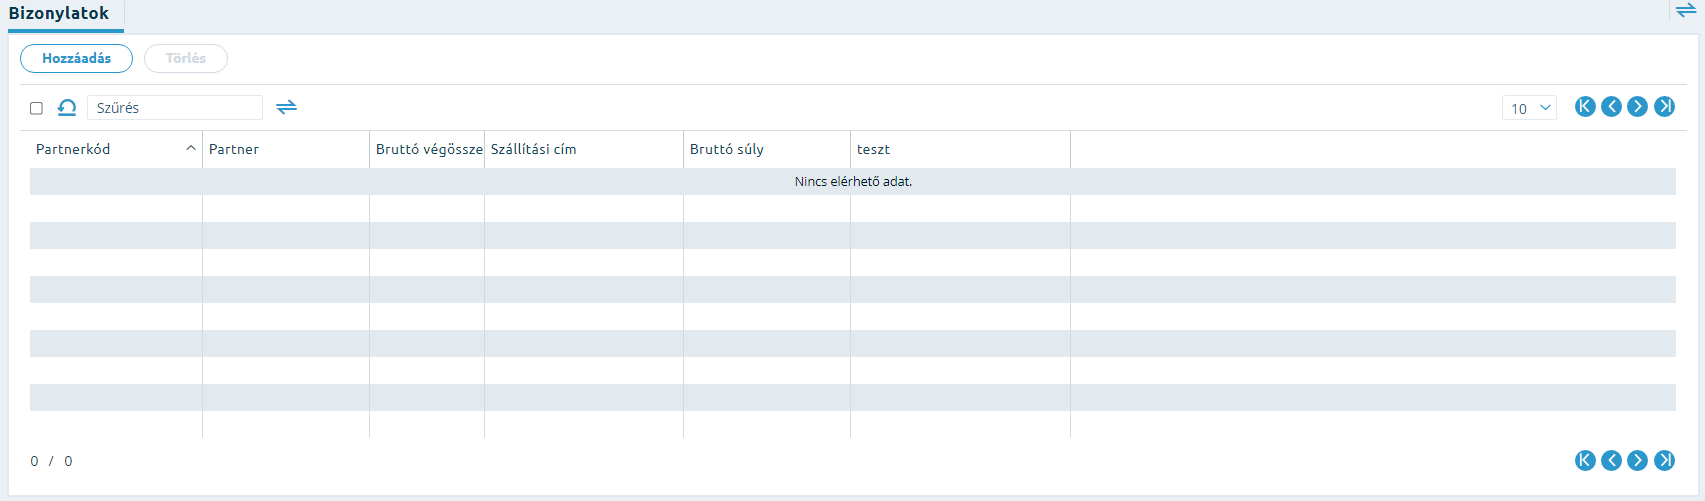Viewport: 1705px width, 501px height.
Task: Tick the select-all checkbox
Action: click(x=36, y=108)
